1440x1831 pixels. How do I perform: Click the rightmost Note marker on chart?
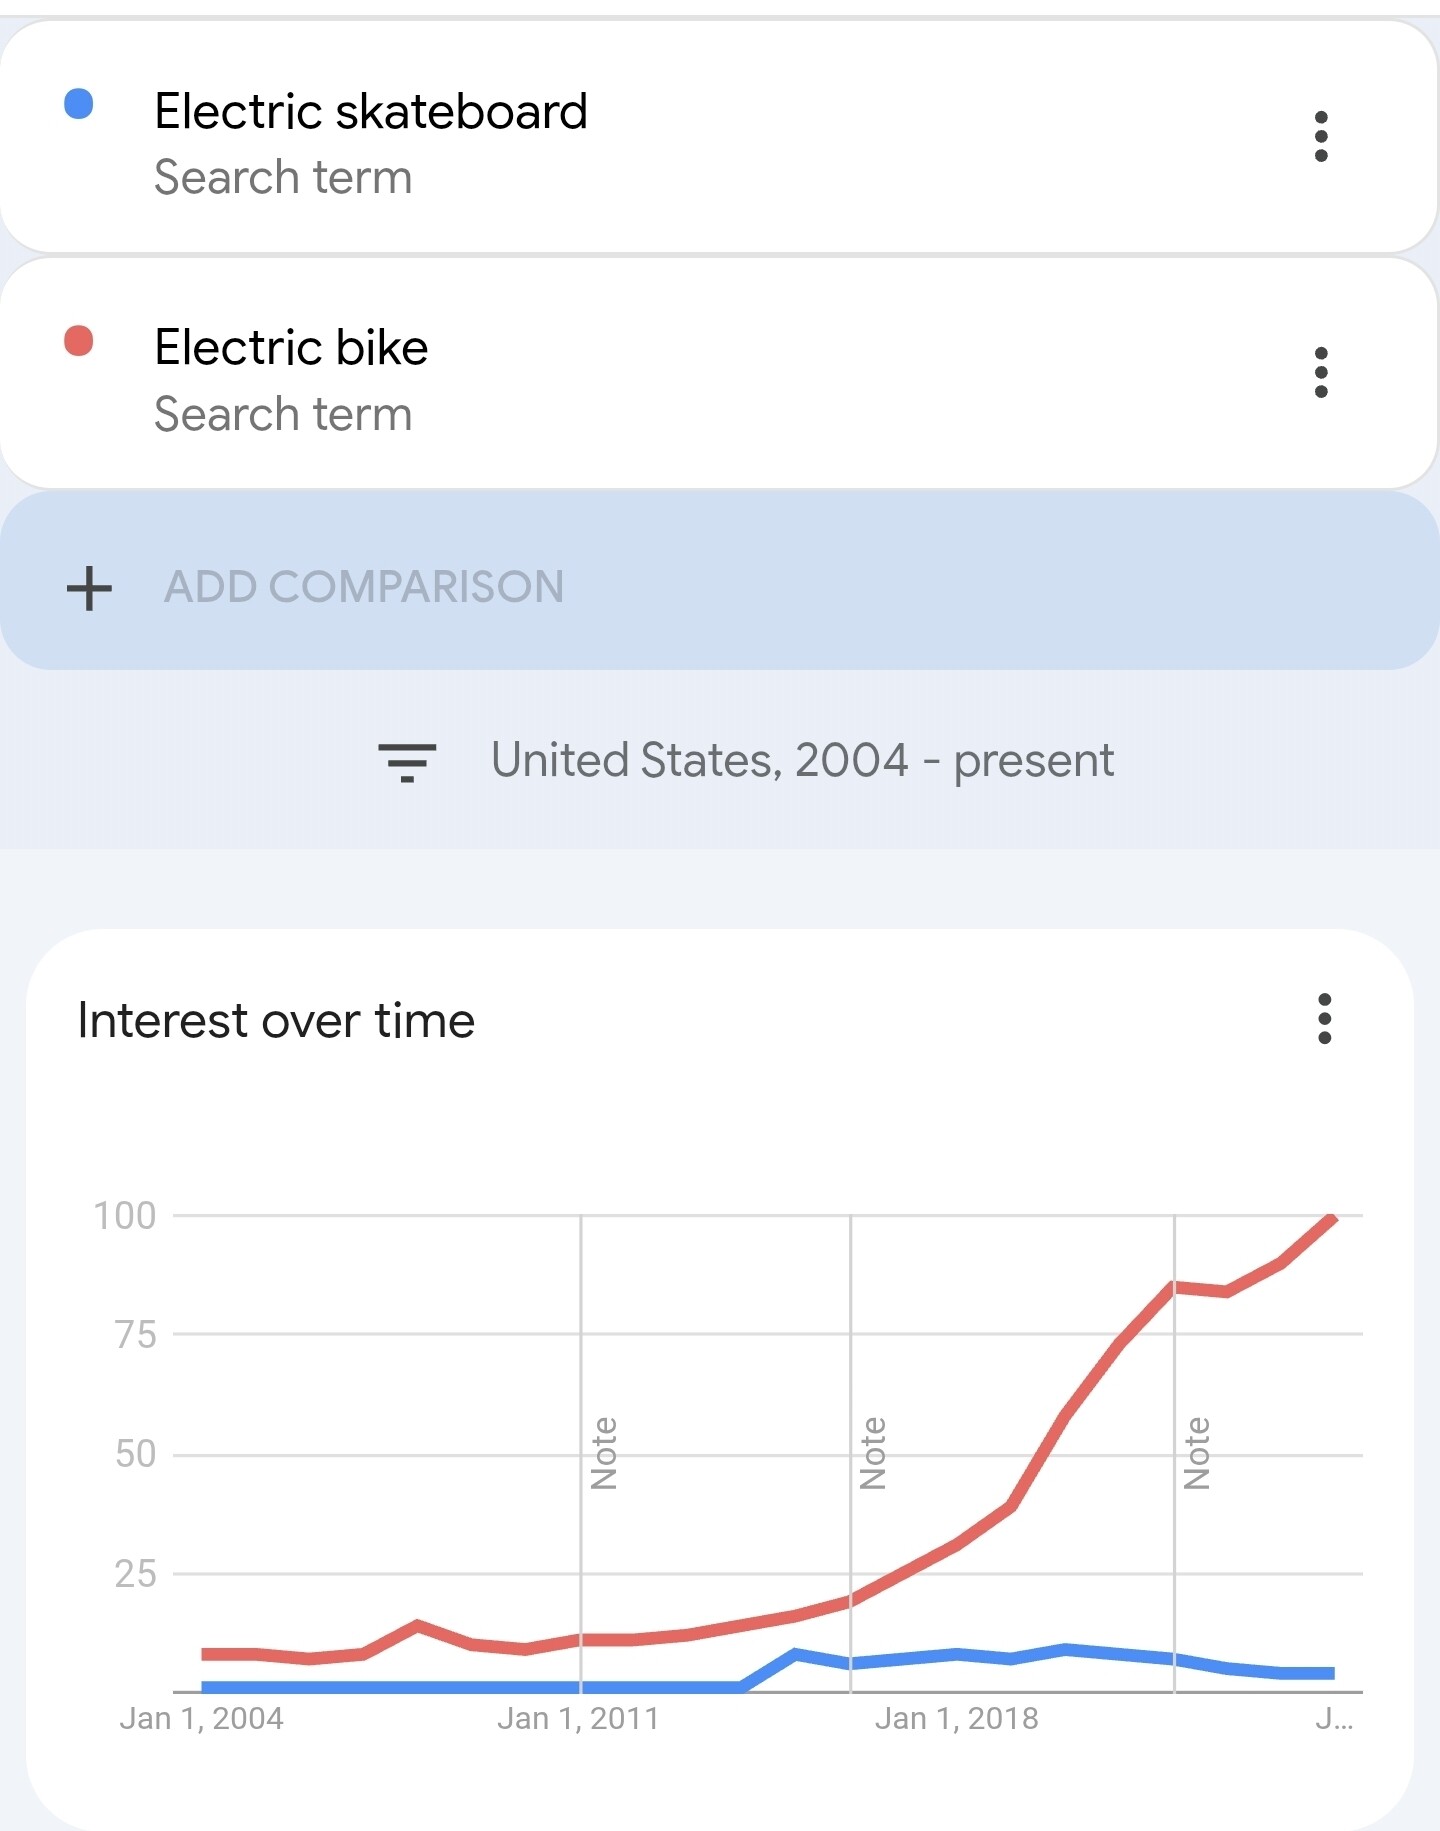click(x=1197, y=1453)
